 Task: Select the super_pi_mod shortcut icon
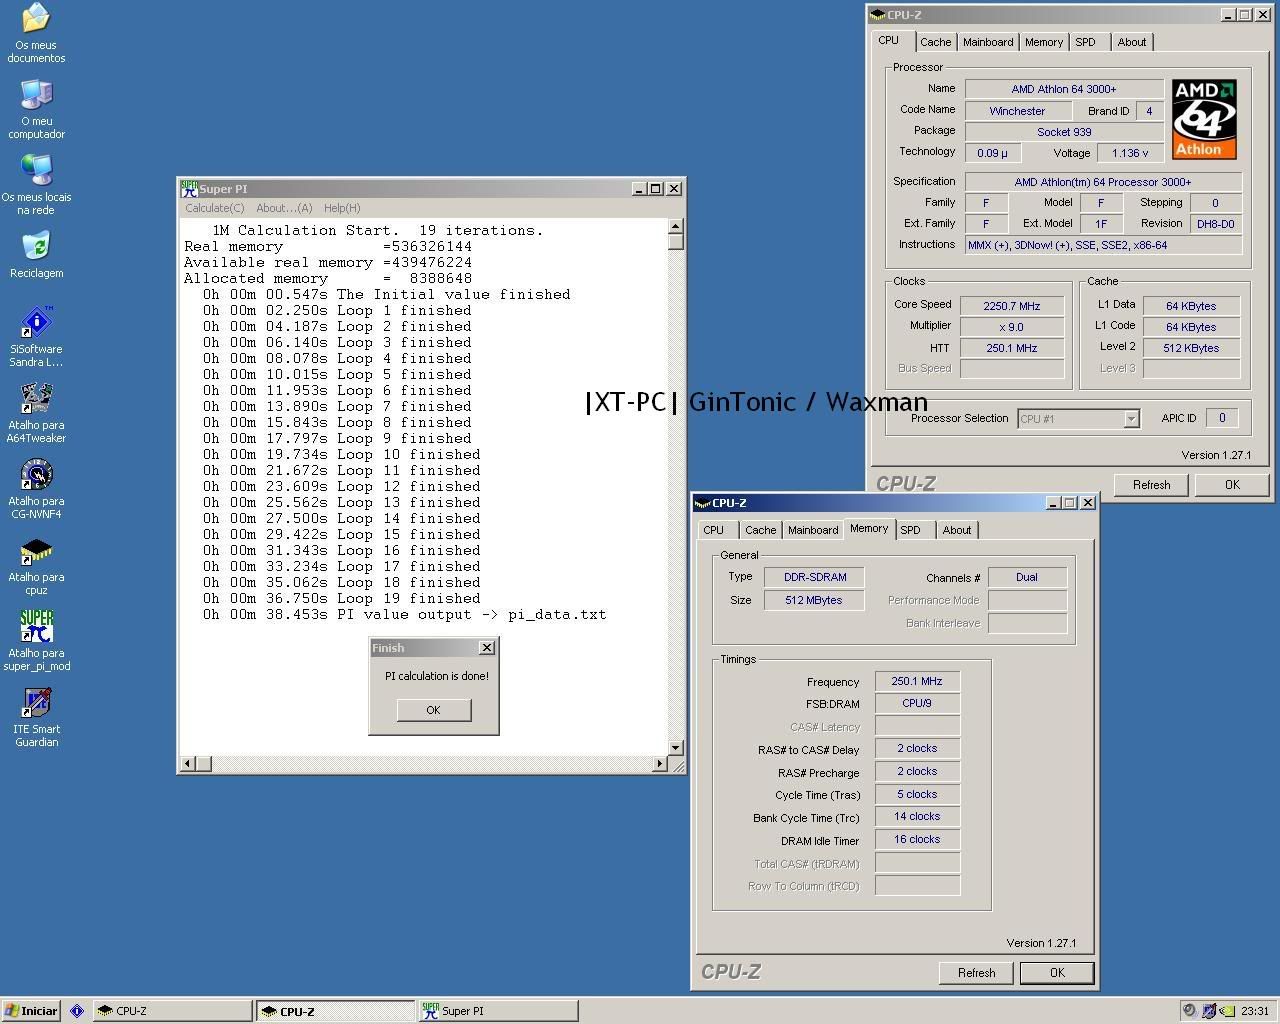(x=36, y=640)
